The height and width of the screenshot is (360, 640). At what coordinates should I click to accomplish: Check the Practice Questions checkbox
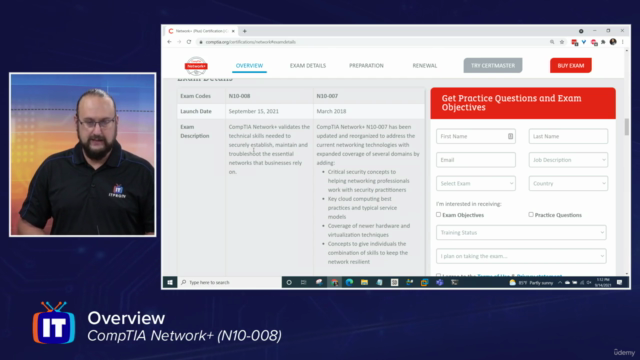coord(531,214)
